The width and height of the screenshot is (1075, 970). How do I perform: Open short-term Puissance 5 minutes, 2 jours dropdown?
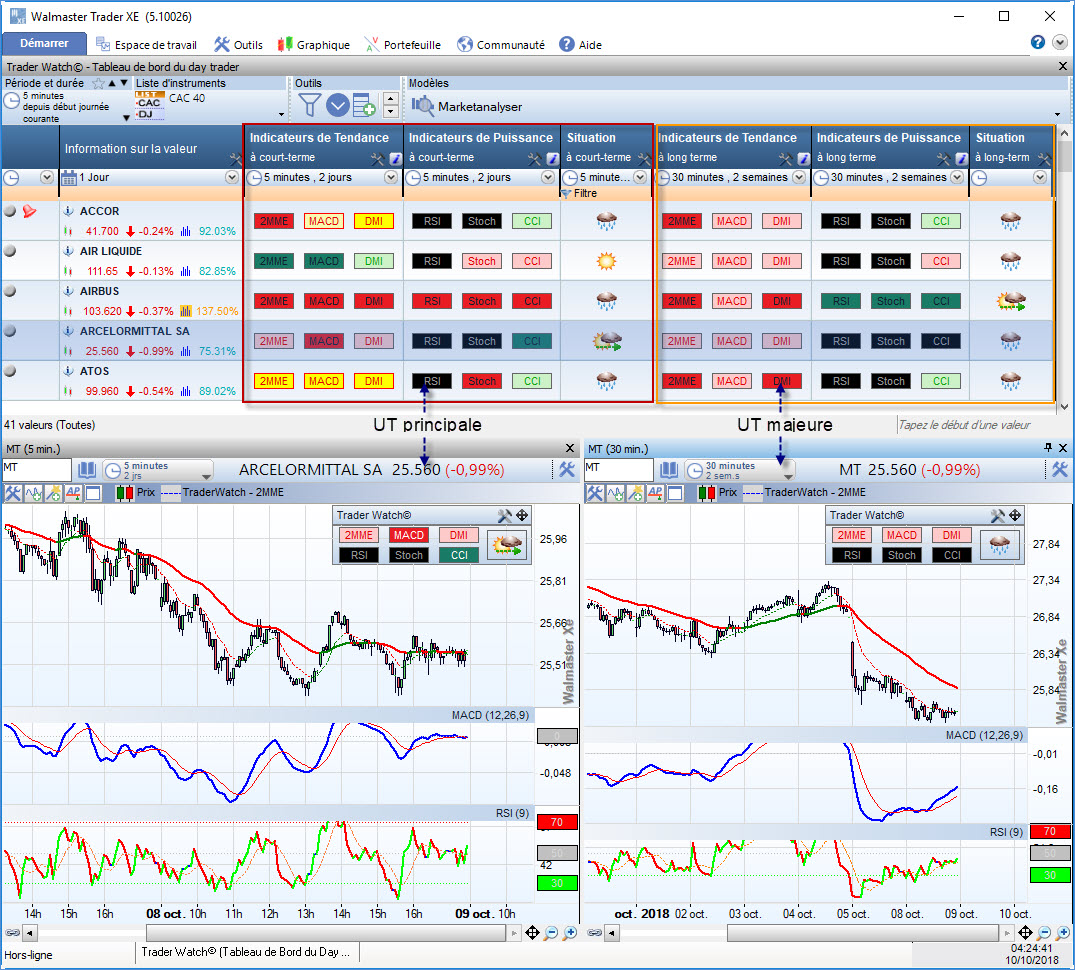click(x=548, y=178)
